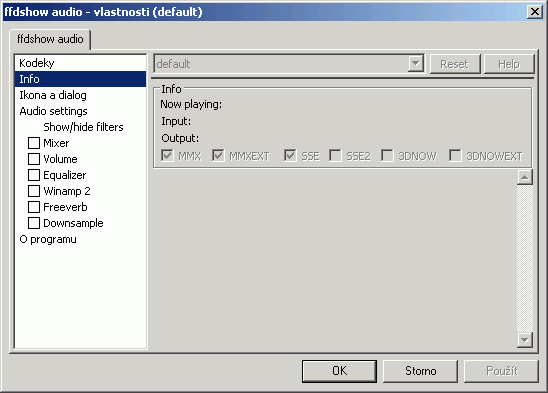The image size is (548, 393).
Task: Confirm with the OK button
Action: [x=339, y=371]
